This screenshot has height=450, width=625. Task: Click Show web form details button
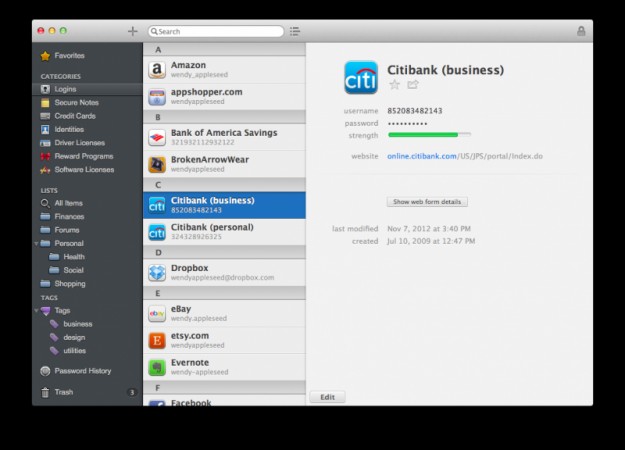click(427, 202)
